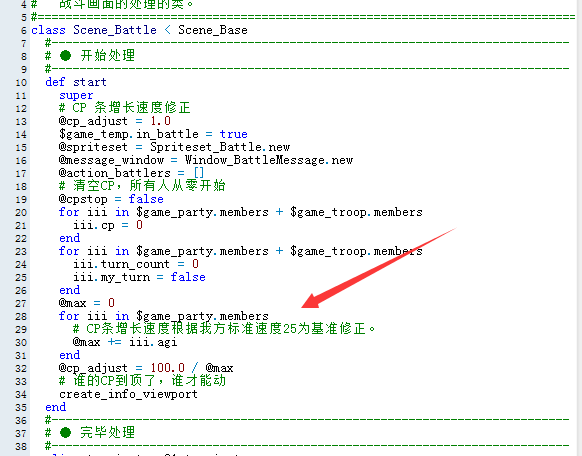582x456 pixels.
Task: Click the "end" keyword on line 31
Action: pos(69,355)
